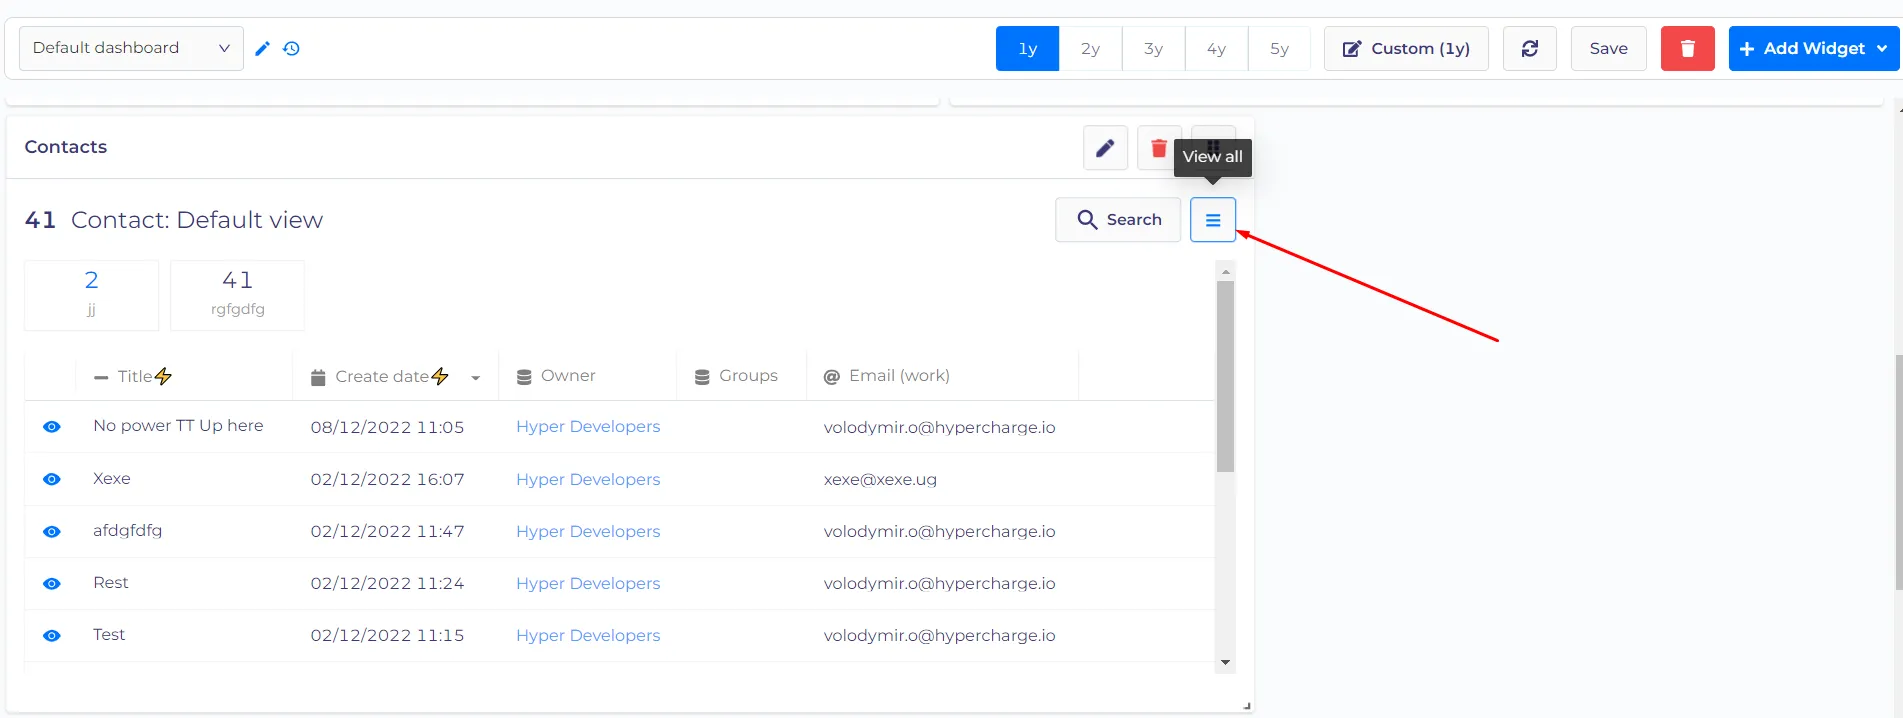Click the lightning bolt next to Title
Screen dimensions: 1903x718
(163, 376)
